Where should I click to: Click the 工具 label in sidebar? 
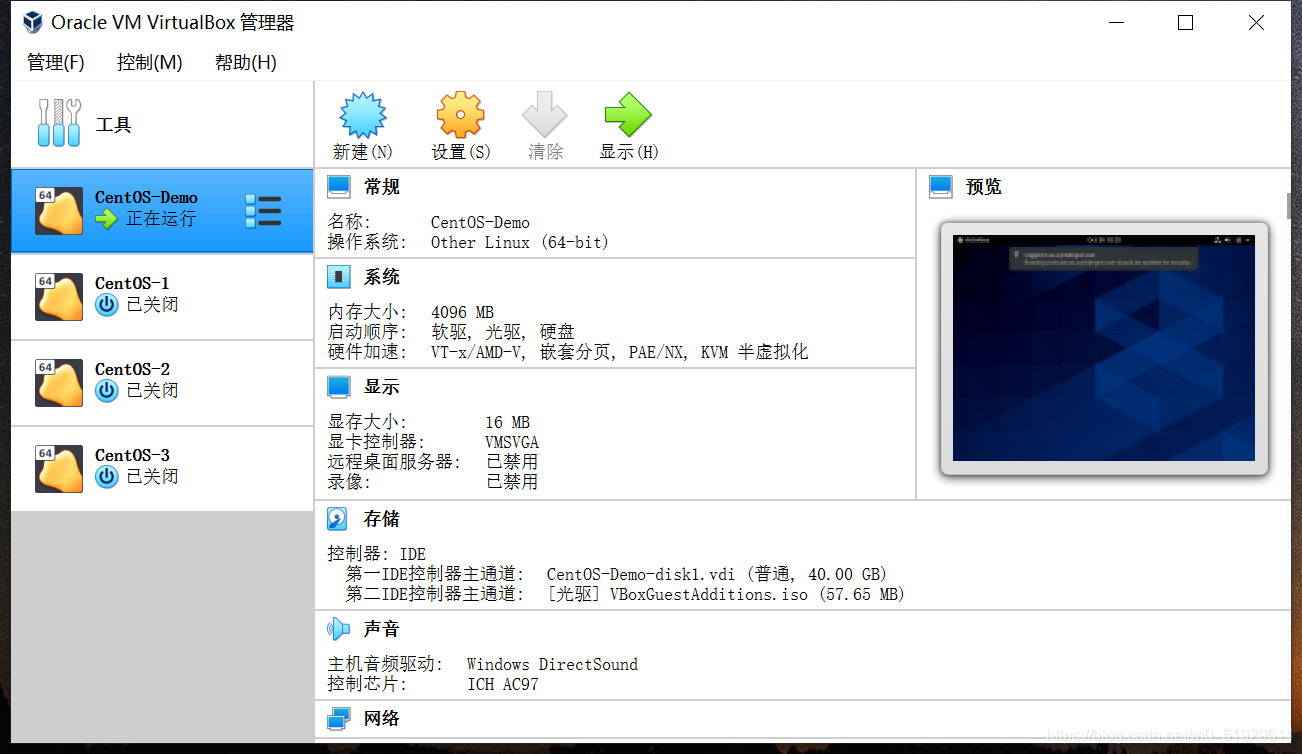(x=114, y=125)
